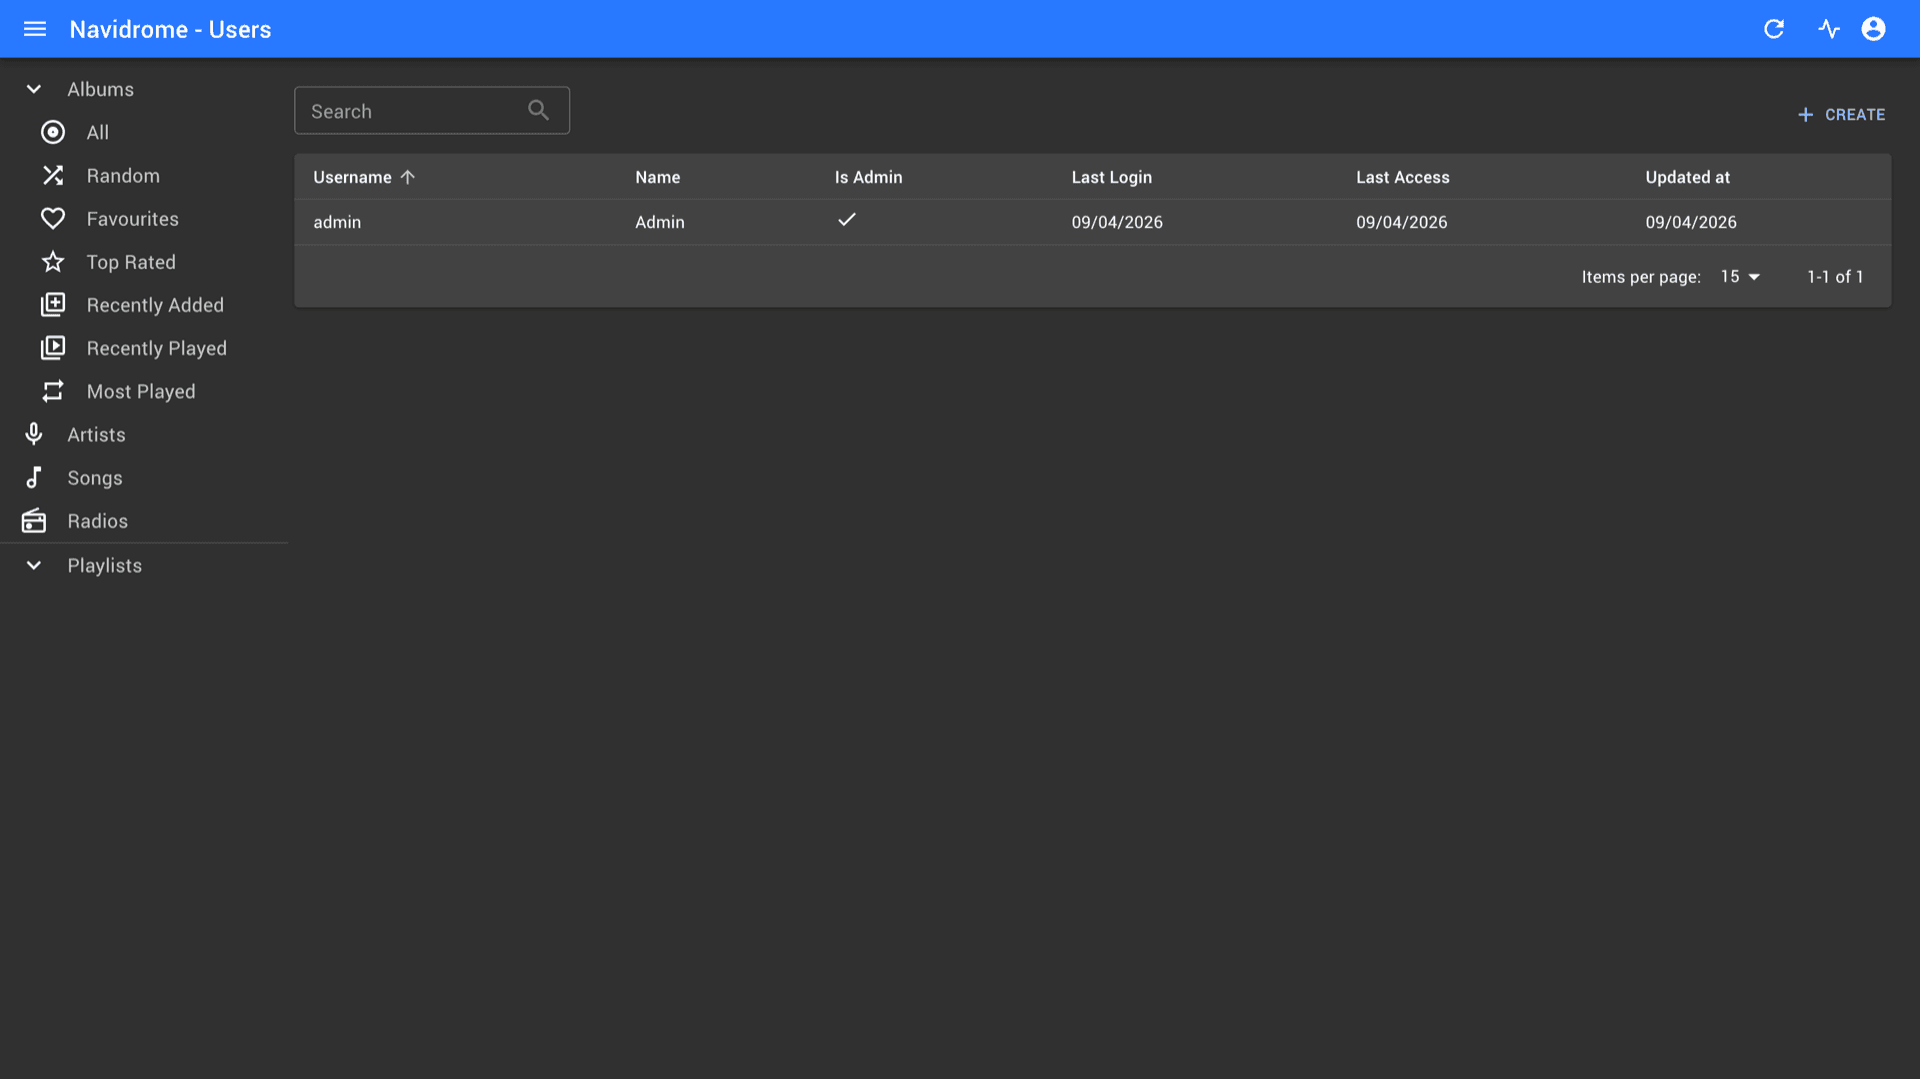Open the activity panel icon
Viewport: 1920px width, 1079px height.
(1829, 29)
